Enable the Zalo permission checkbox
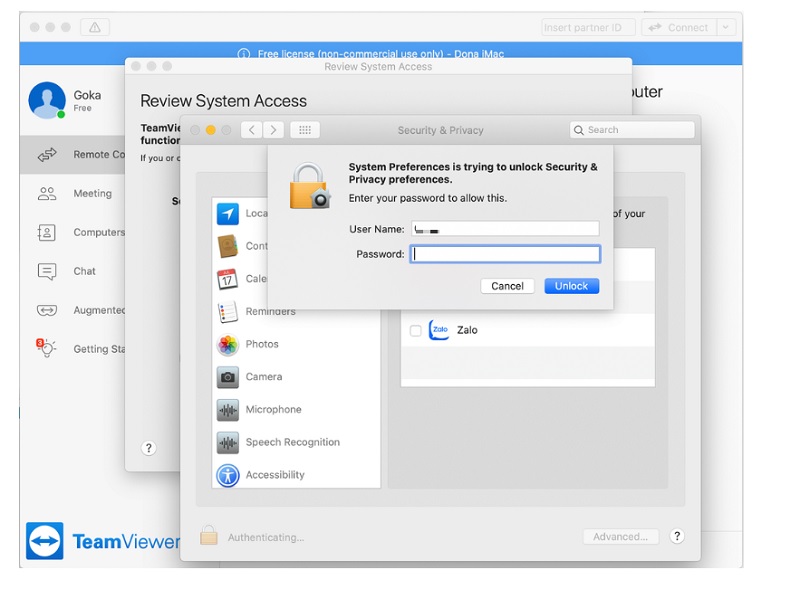Viewport: 800px width, 589px height. coord(415,330)
